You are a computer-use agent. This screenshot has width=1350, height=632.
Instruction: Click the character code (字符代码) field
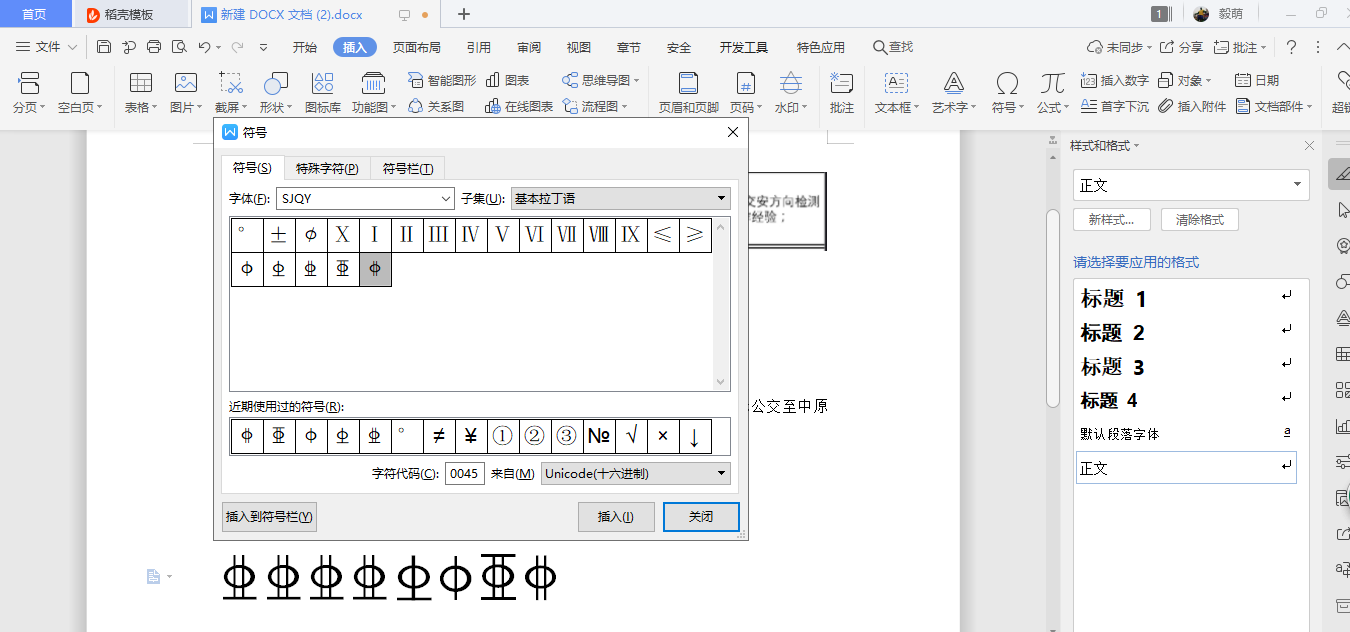[465, 474]
